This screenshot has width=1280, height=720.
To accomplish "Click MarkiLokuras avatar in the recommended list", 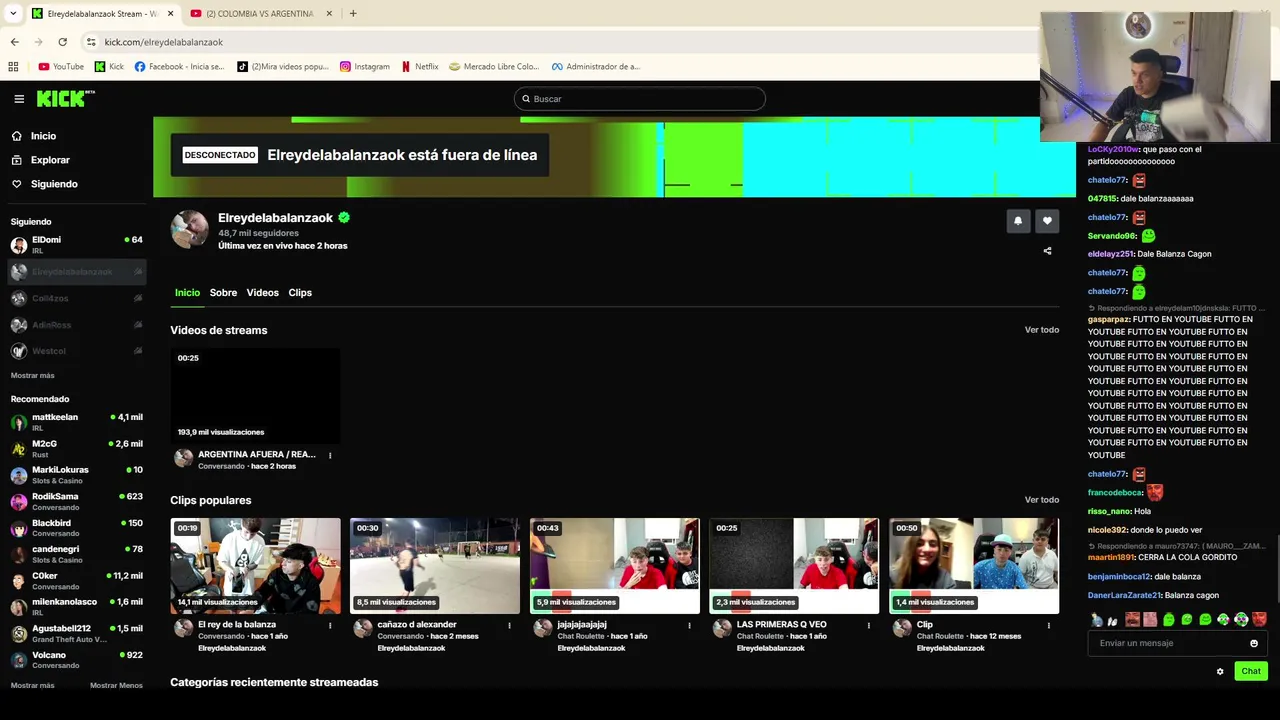I will point(19,475).
